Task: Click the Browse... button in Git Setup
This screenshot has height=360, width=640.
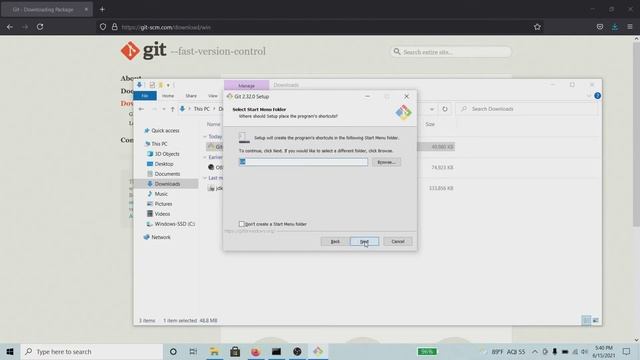Action: pos(386,162)
